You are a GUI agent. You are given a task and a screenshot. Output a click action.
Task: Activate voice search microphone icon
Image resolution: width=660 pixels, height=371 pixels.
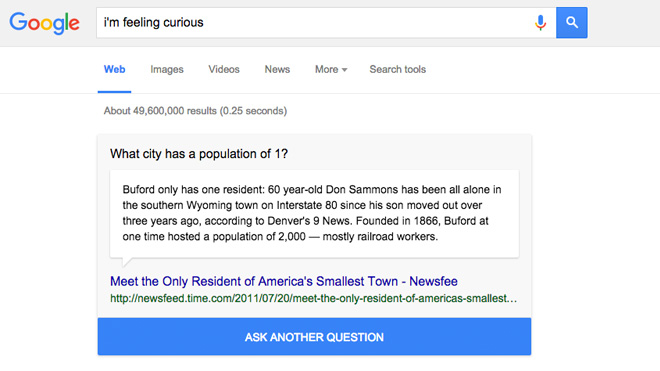(540, 23)
